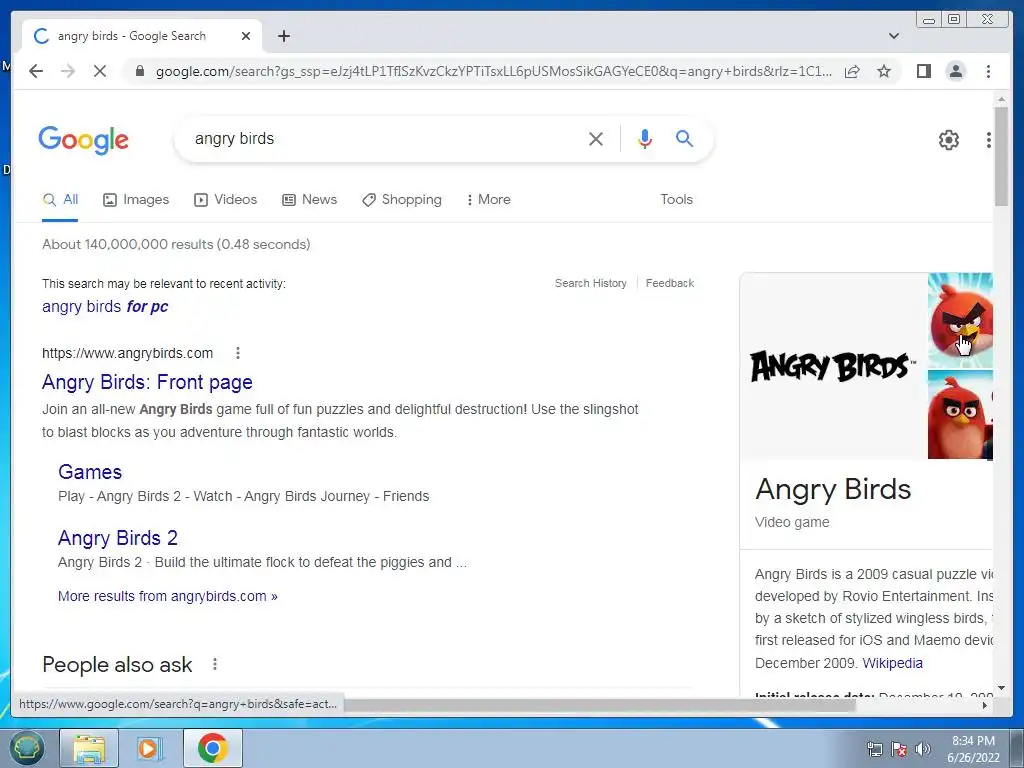Switch to the Images tab
The width and height of the screenshot is (1024, 768).
click(x=136, y=200)
